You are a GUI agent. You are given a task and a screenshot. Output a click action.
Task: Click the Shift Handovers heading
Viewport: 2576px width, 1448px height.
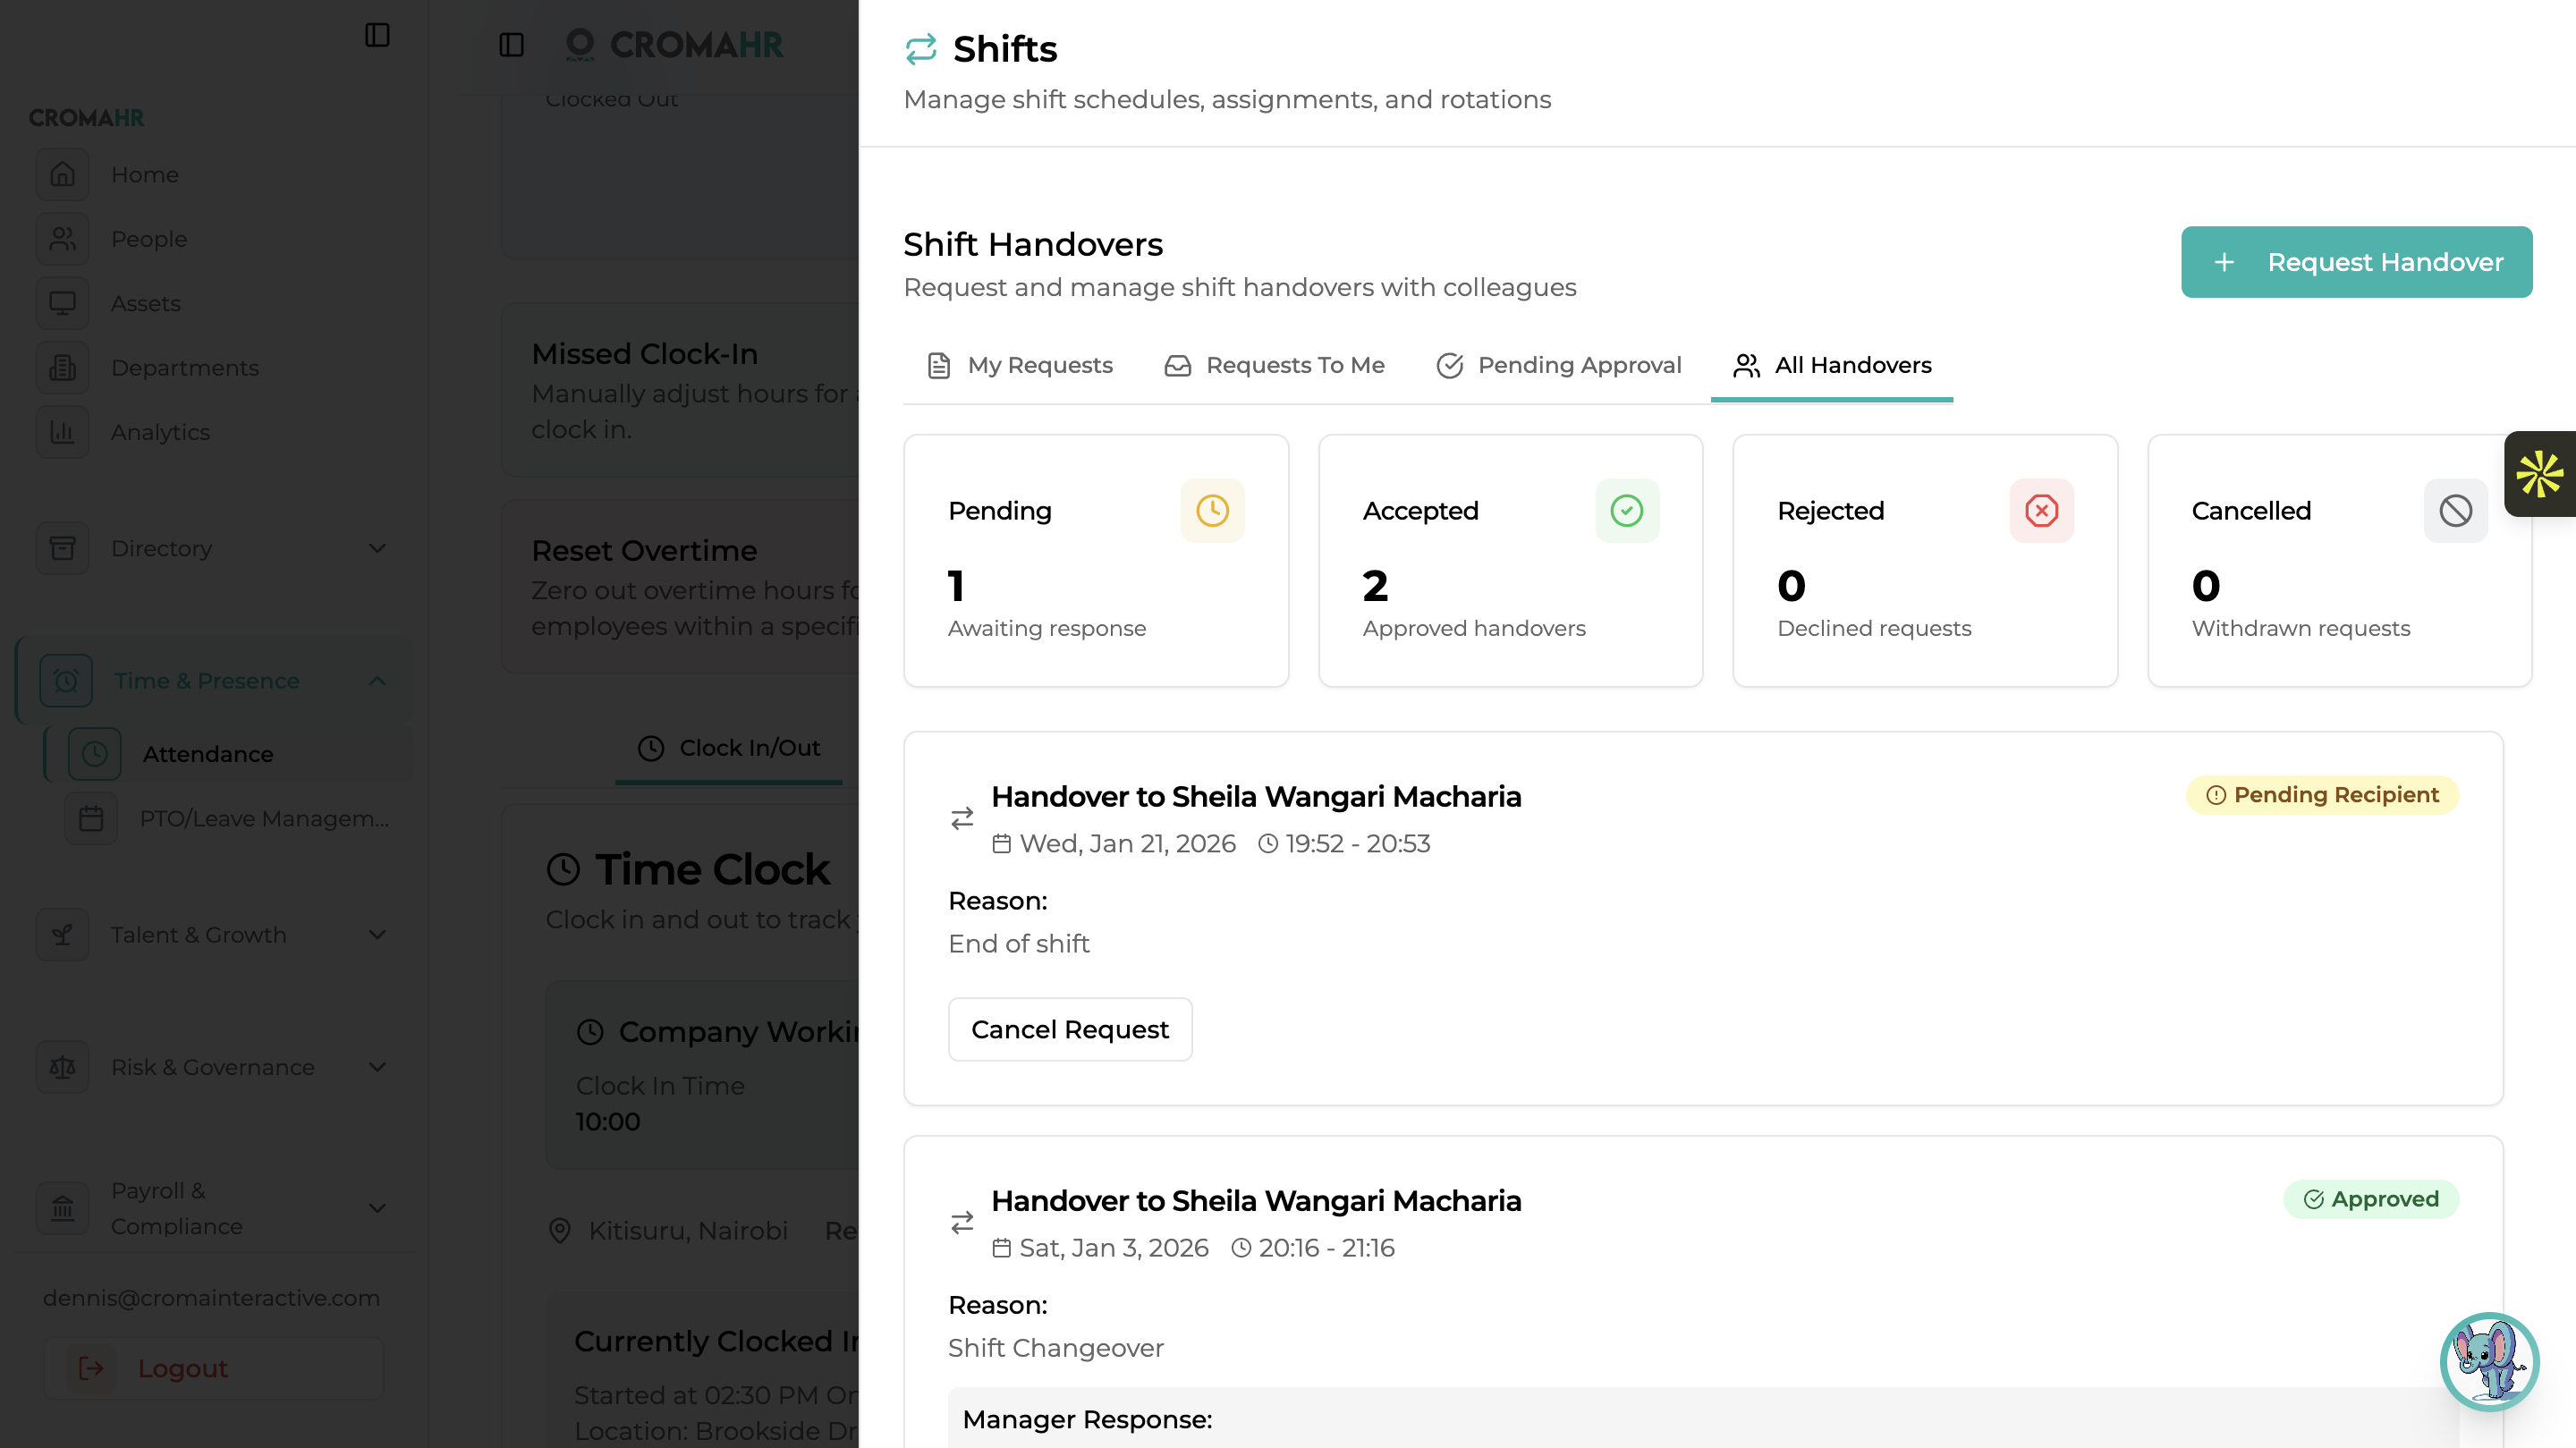click(1032, 245)
